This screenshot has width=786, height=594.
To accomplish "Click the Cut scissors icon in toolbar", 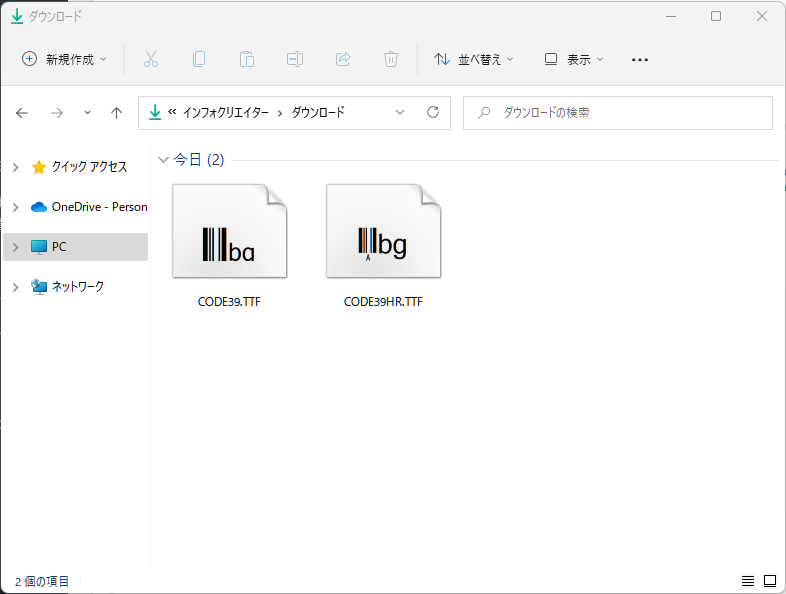I will (x=151, y=59).
